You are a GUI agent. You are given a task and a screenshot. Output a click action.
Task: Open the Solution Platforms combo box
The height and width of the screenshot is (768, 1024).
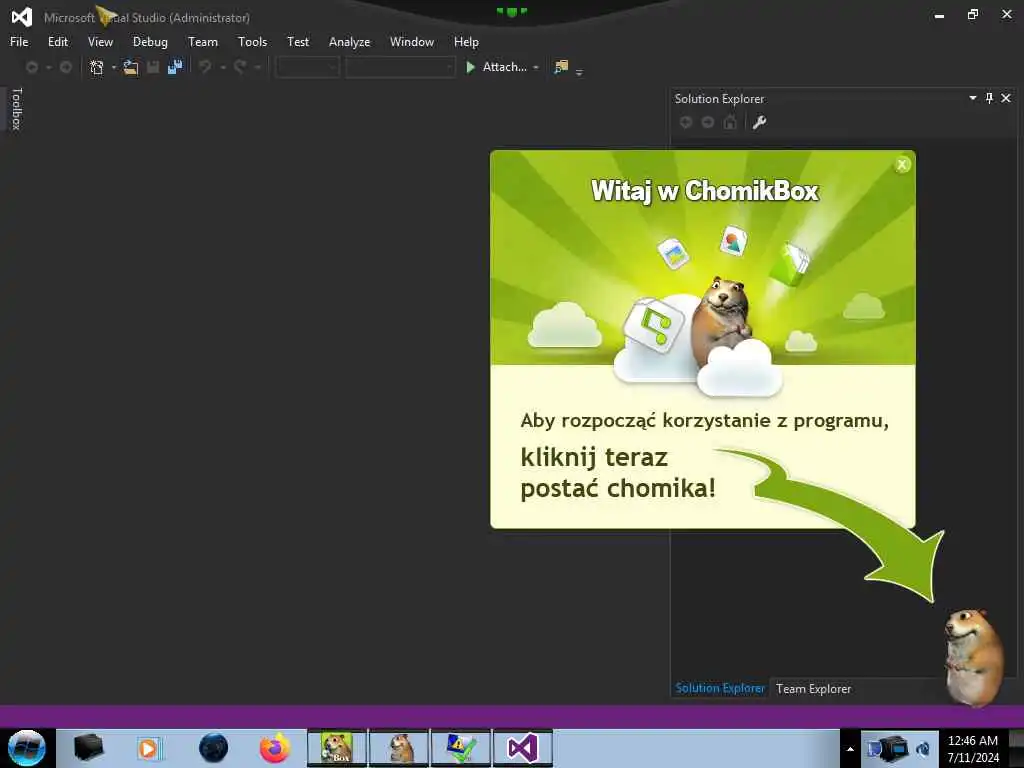pos(400,67)
